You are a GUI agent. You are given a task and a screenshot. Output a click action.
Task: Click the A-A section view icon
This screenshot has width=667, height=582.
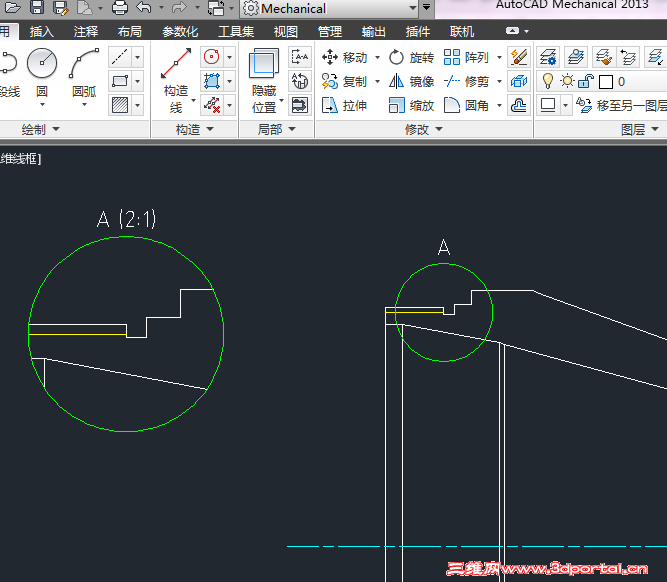point(300,57)
